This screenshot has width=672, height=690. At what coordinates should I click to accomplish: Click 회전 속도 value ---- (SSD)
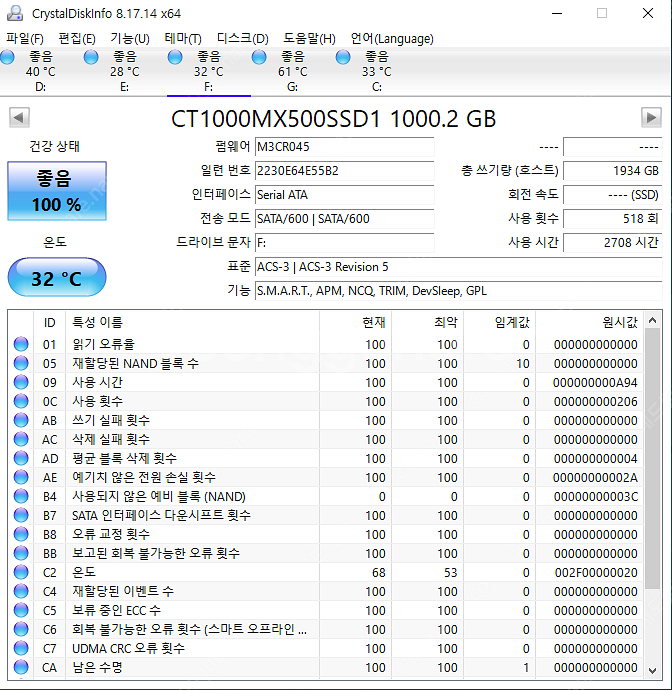(x=613, y=195)
